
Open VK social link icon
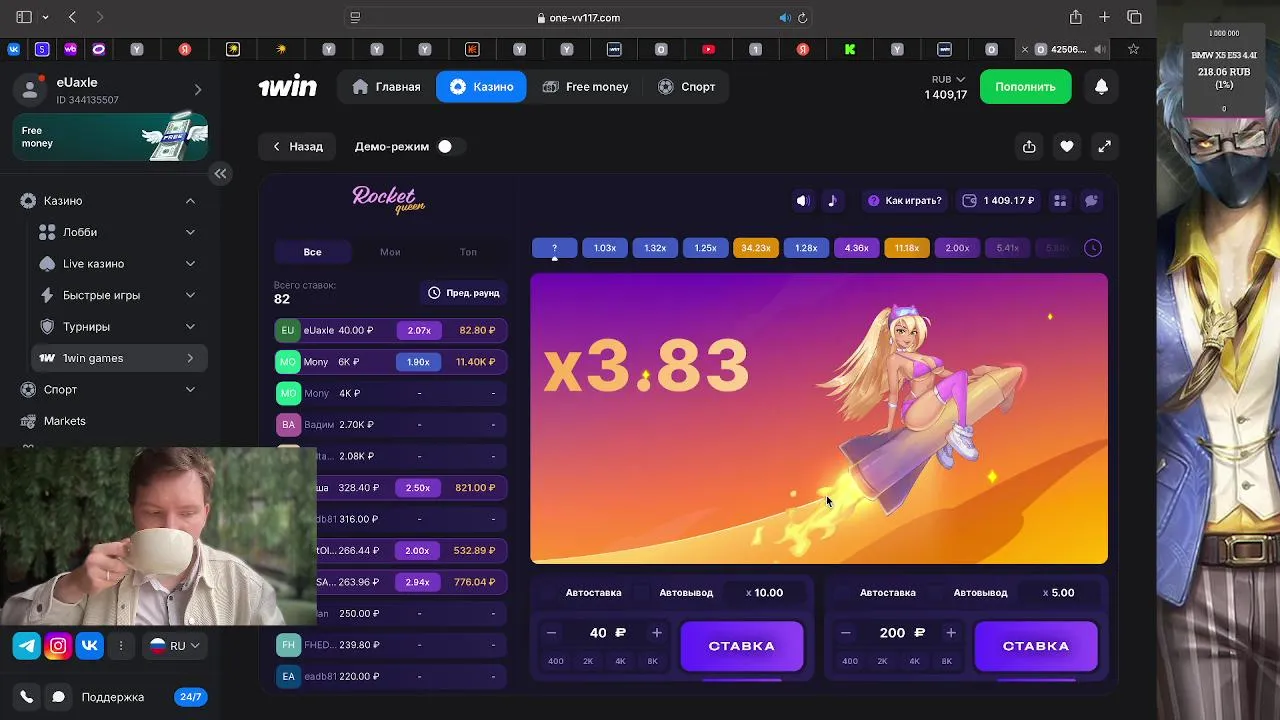click(90, 646)
